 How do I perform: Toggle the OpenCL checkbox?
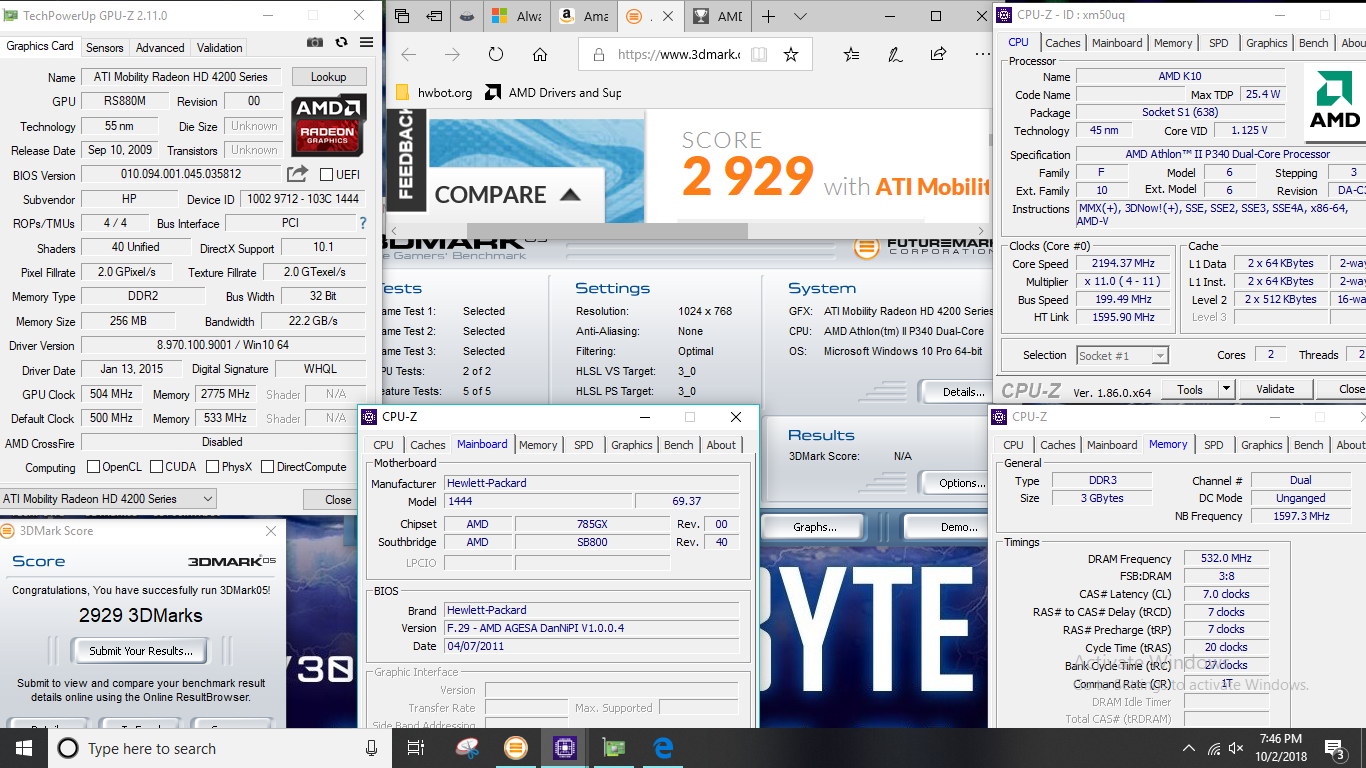point(93,466)
